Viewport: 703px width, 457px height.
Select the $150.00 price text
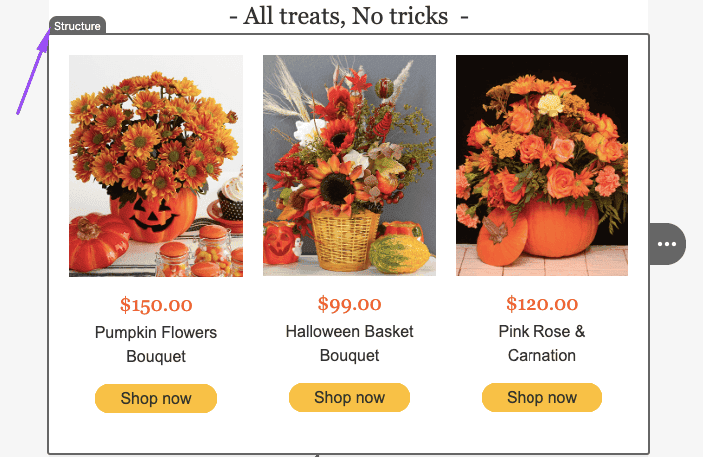click(x=156, y=305)
